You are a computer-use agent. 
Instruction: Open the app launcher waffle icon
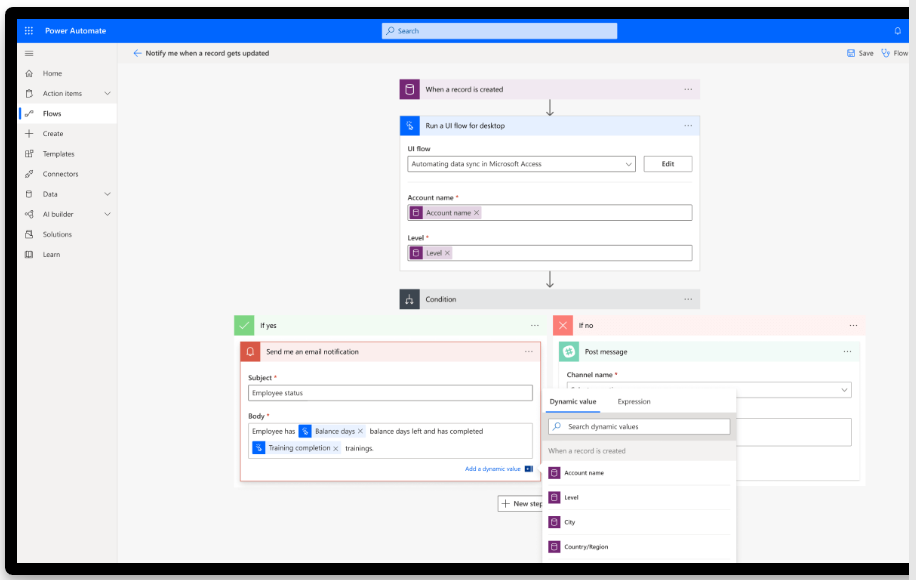pyautogui.click(x=29, y=31)
